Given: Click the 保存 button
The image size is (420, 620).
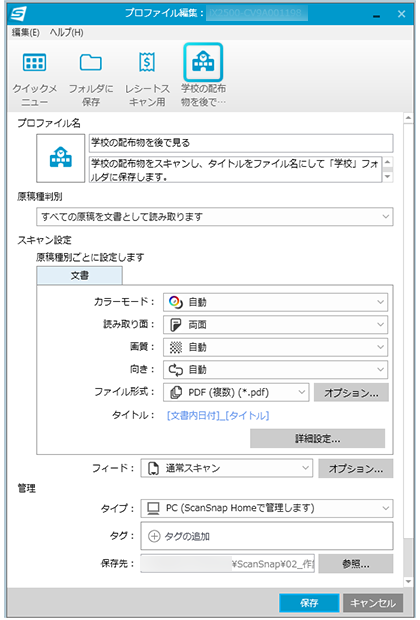Looking at the screenshot, I should pos(309,603).
